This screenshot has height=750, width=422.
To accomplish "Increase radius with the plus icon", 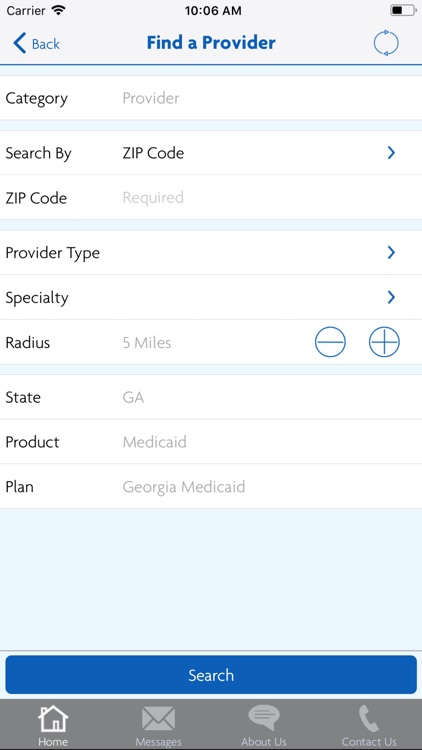I will (x=384, y=342).
